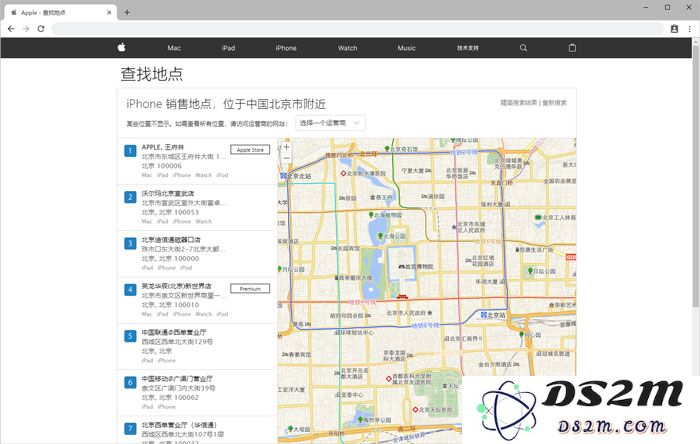Close the Apple 查找地点 browser tab

click(x=109, y=12)
